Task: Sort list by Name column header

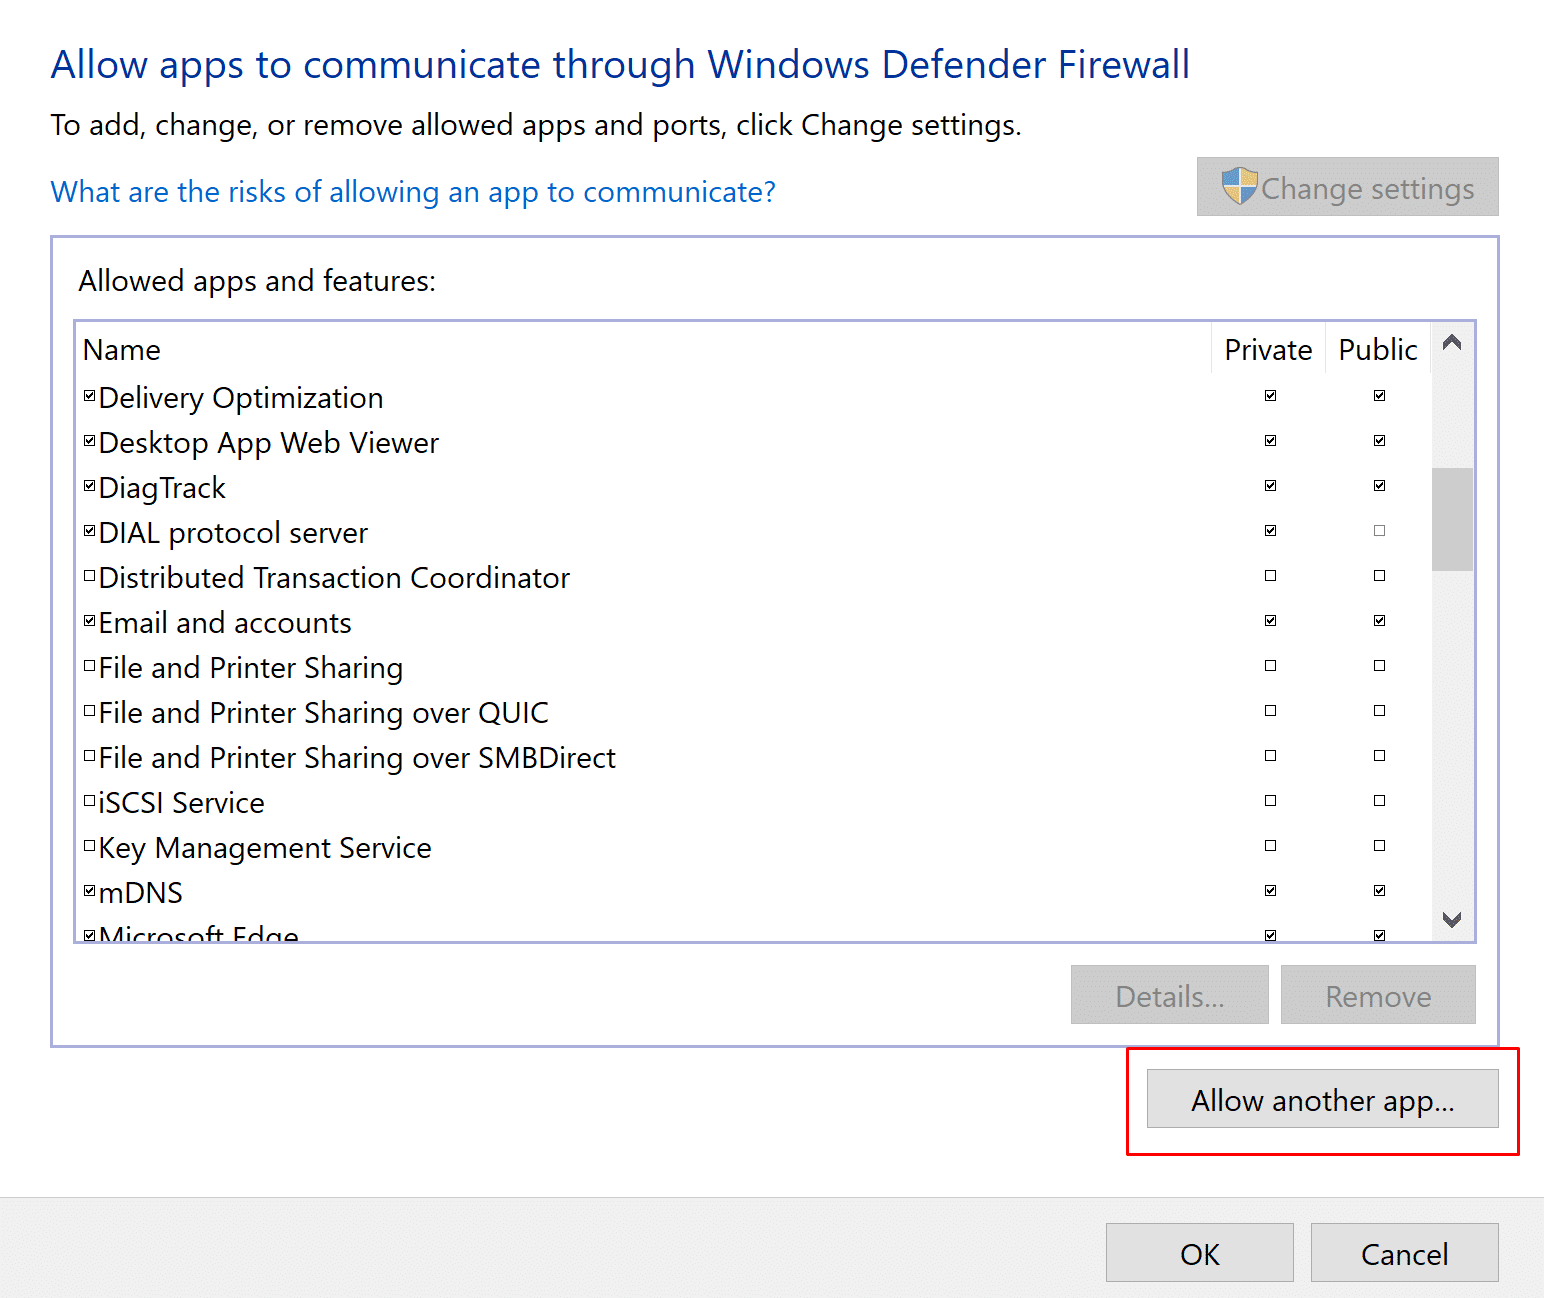Action: [122, 350]
